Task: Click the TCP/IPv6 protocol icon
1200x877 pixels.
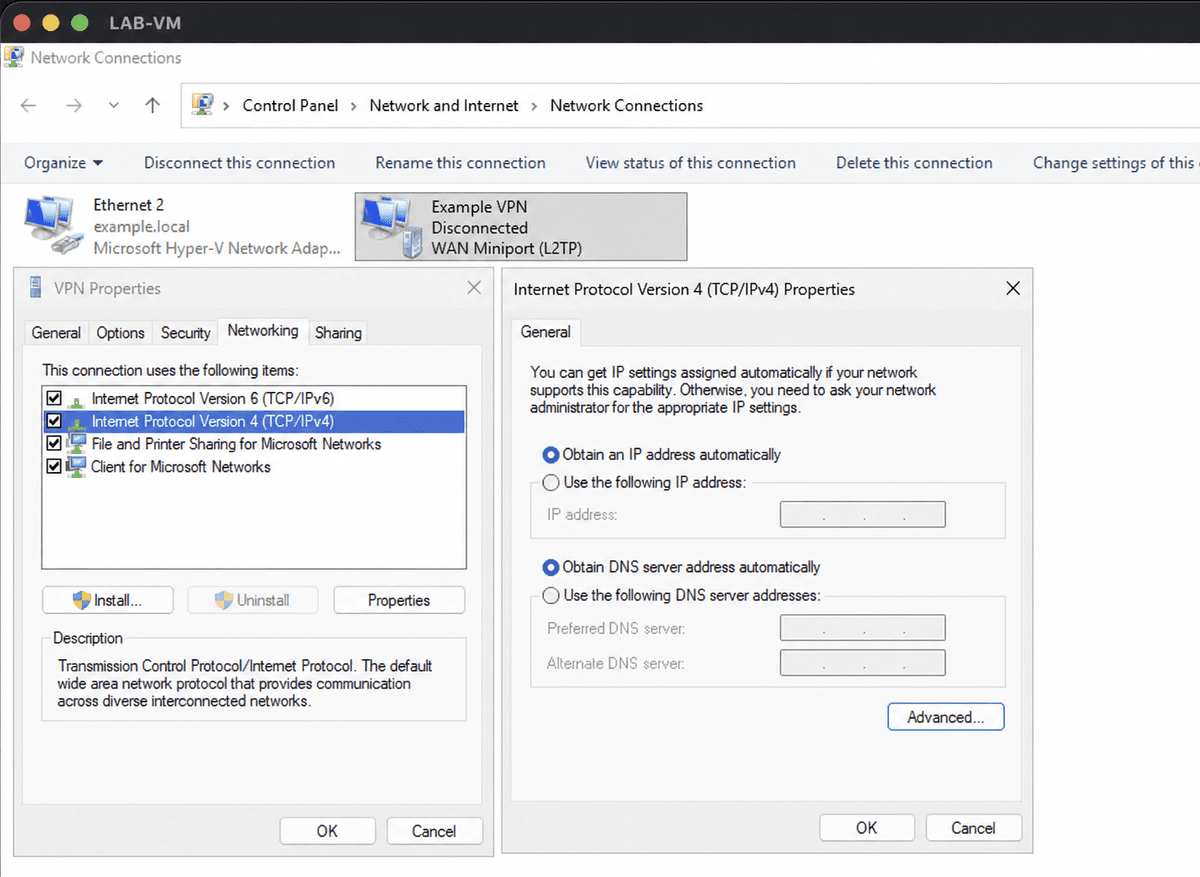Action: pyautogui.click(x=76, y=399)
